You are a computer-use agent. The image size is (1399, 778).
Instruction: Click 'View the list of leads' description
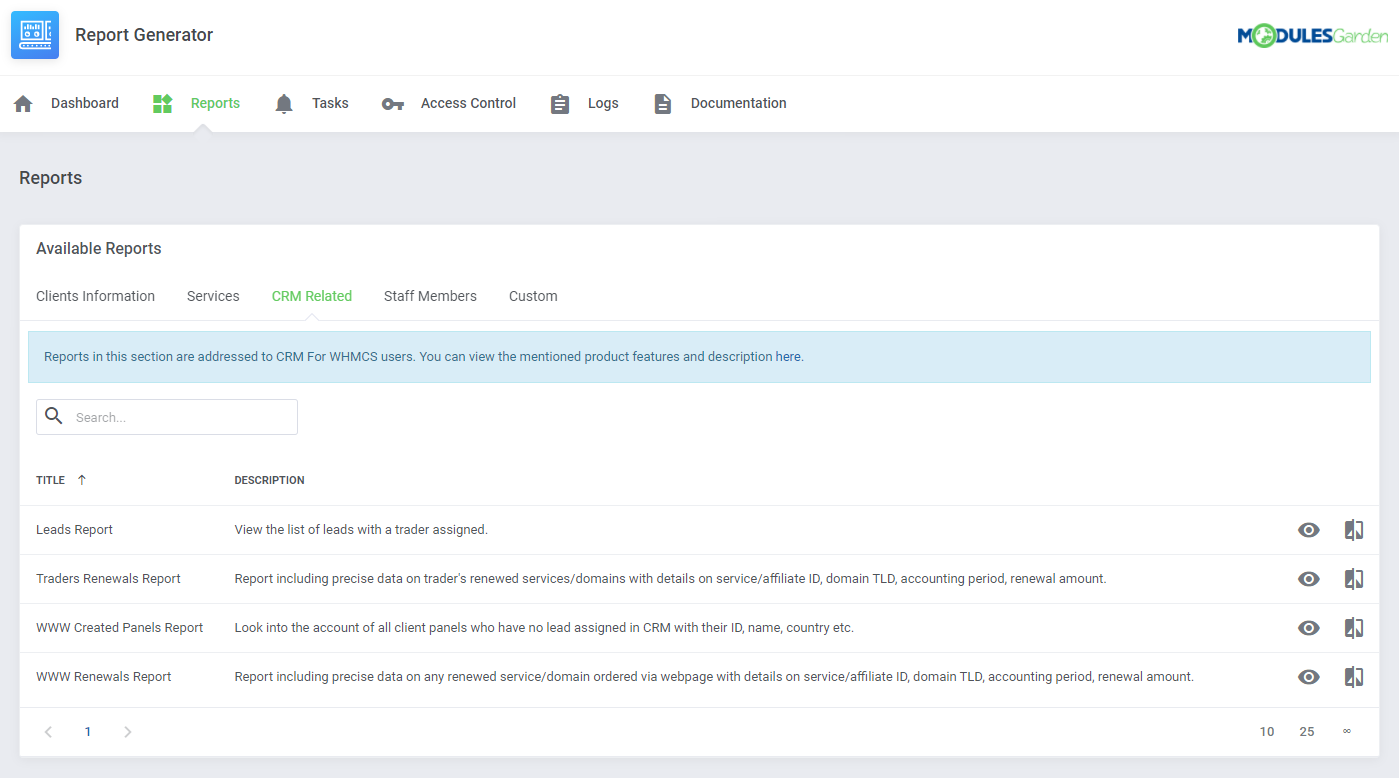tap(361, 530)
